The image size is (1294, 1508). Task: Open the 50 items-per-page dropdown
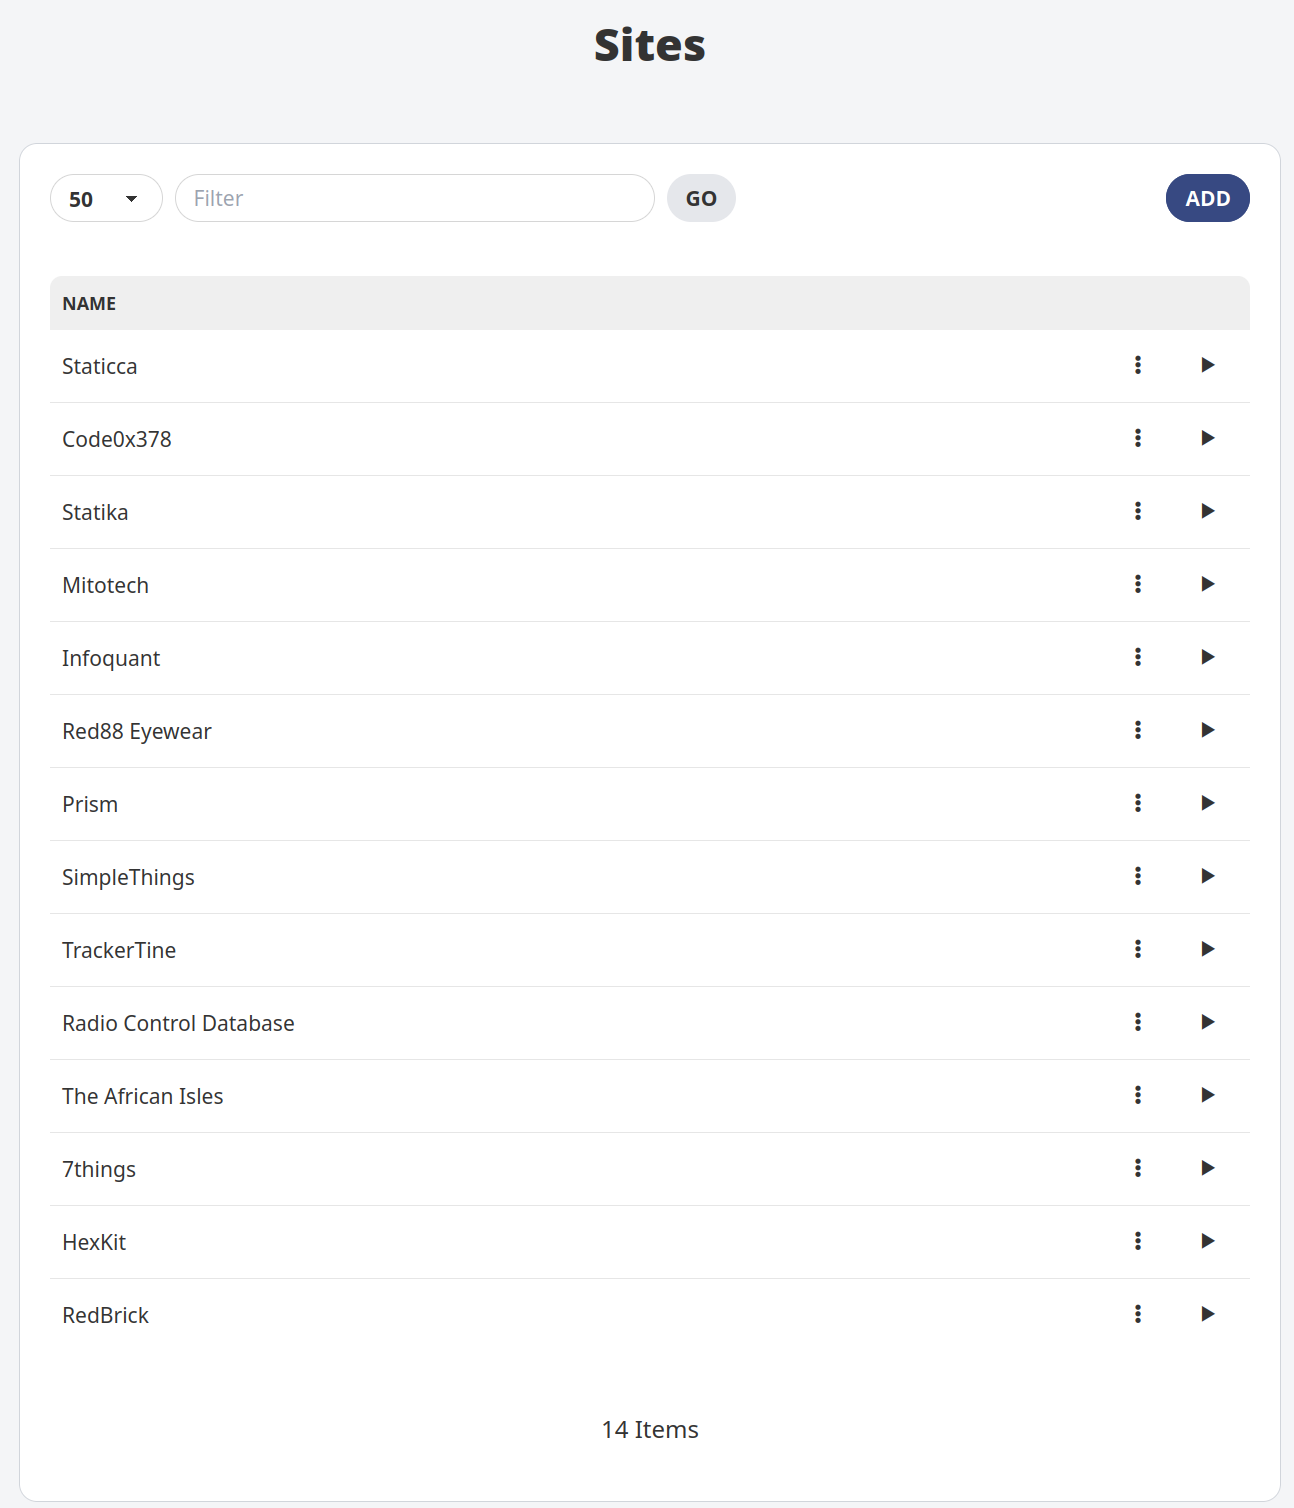106,198
